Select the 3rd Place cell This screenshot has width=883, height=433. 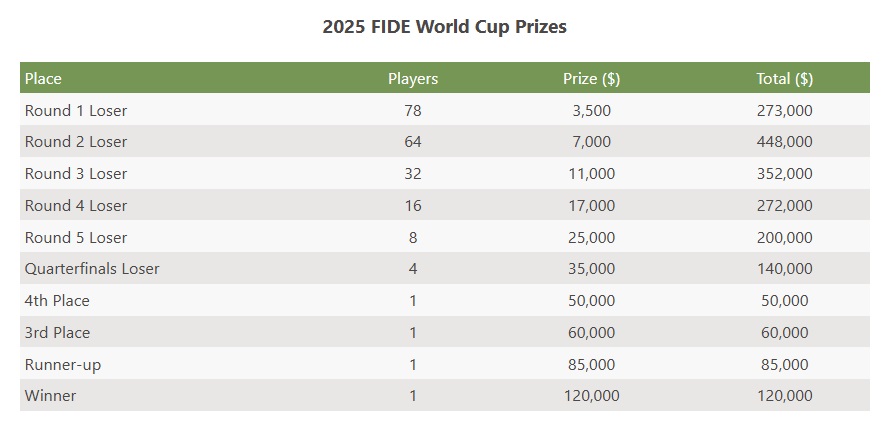pos(57,332)
